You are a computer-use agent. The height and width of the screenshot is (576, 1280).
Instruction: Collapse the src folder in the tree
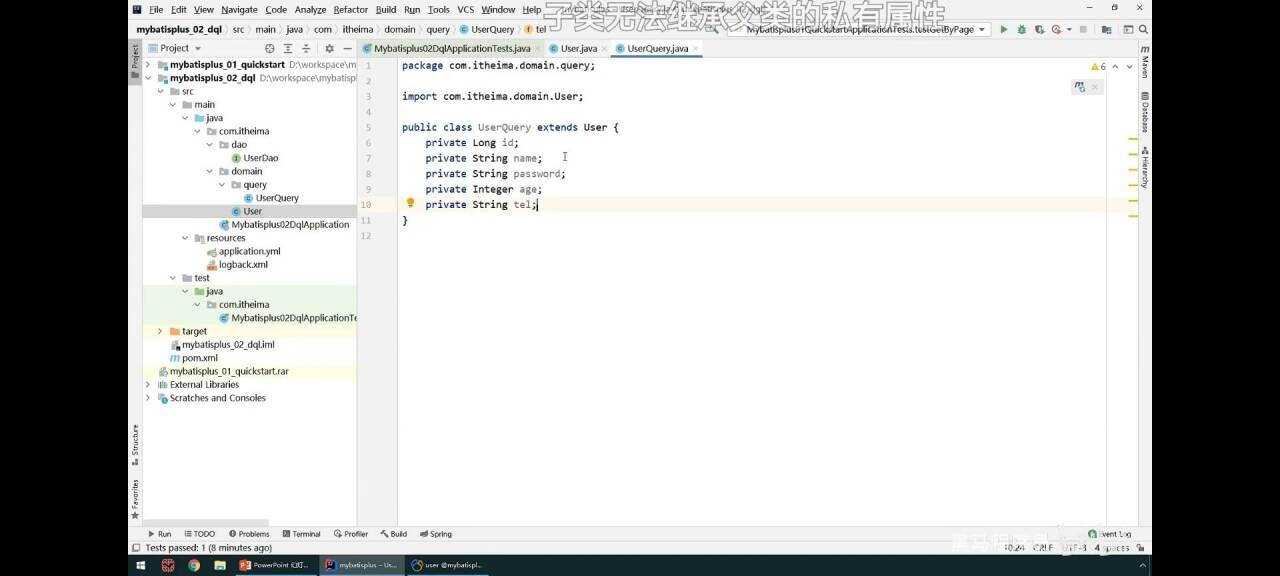[x=161, y=91]
